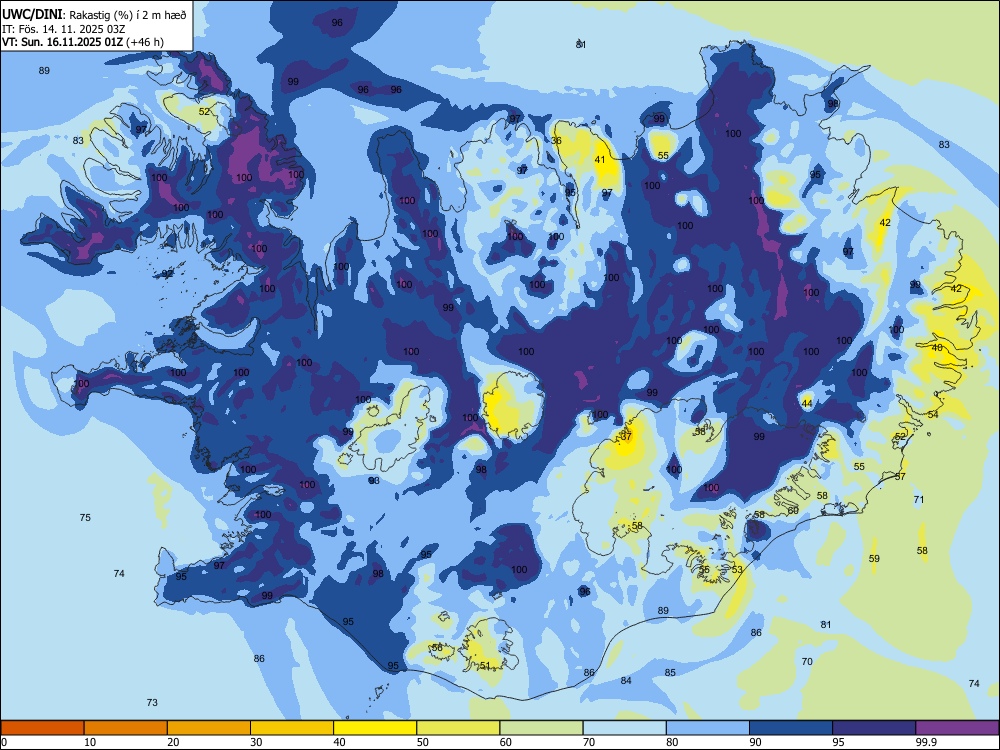Click the title line 'UWC/DINI: Rakastig (%) í 2 m hæð'

pyautogui.click(x=94, y=15)
